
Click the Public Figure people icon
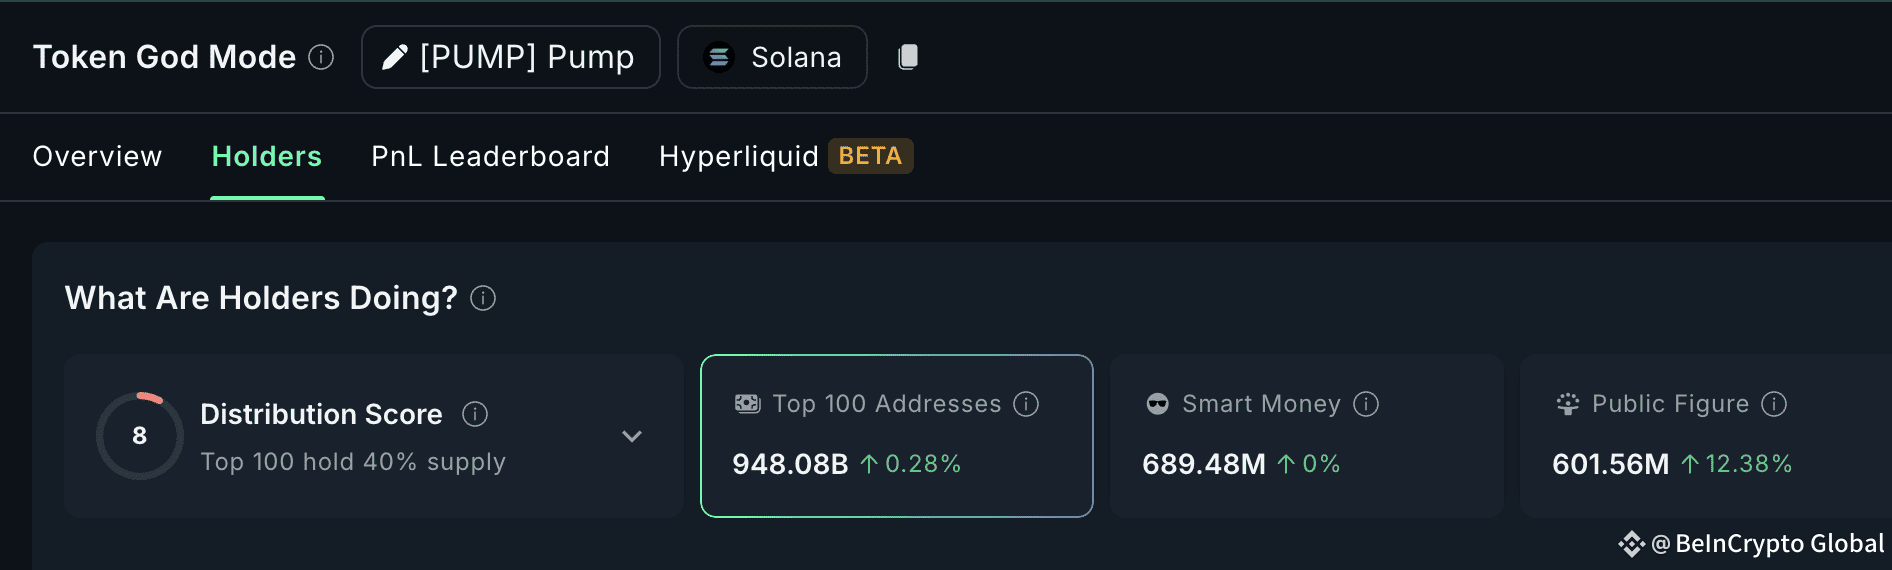coord(1567,404)
